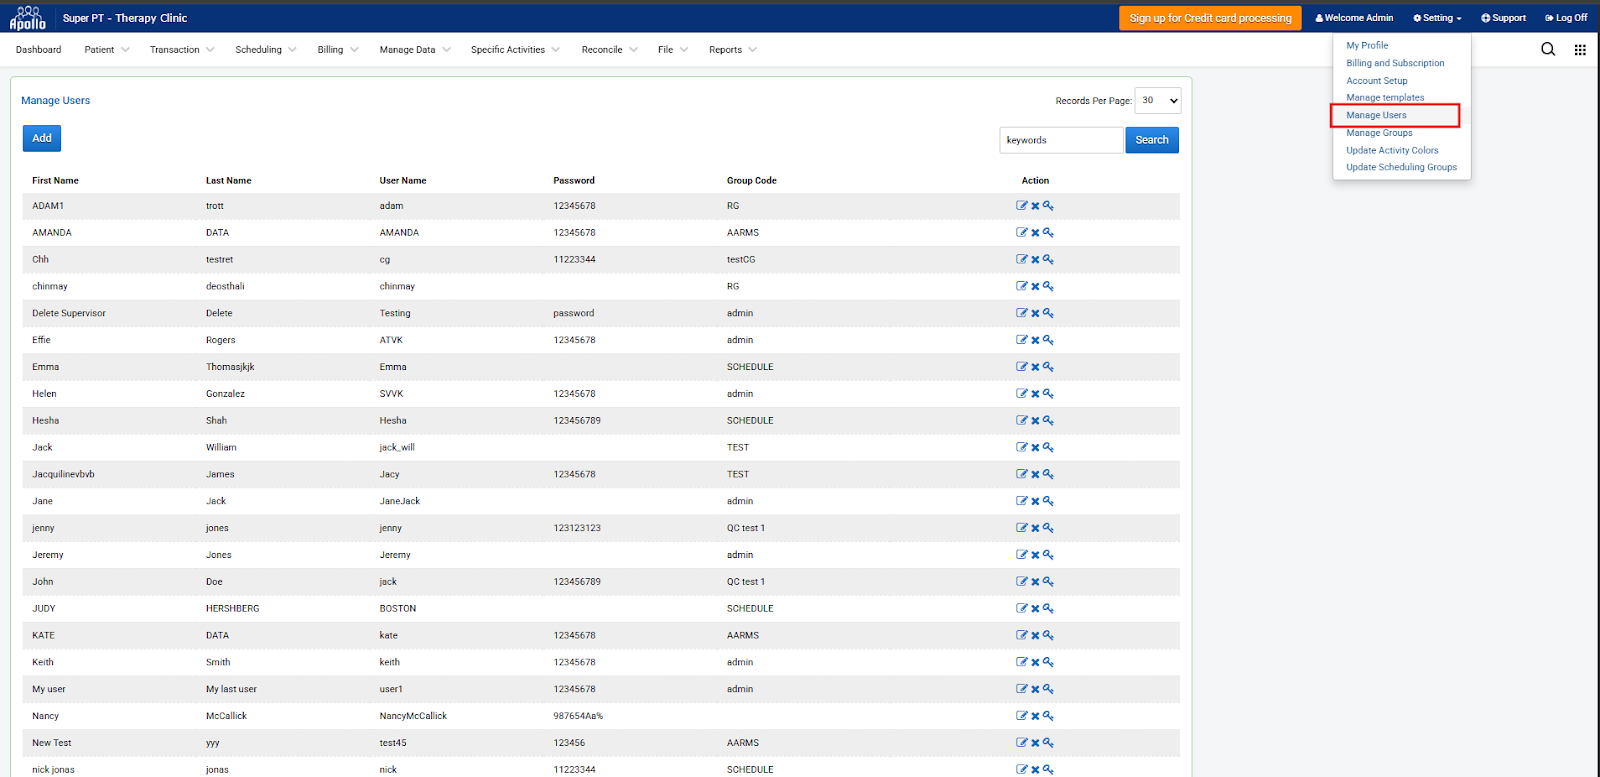Image resolution: width=1600 pixels, height=777 pixels.
Task: Expand the Billing menu
Action: (337, 50)
